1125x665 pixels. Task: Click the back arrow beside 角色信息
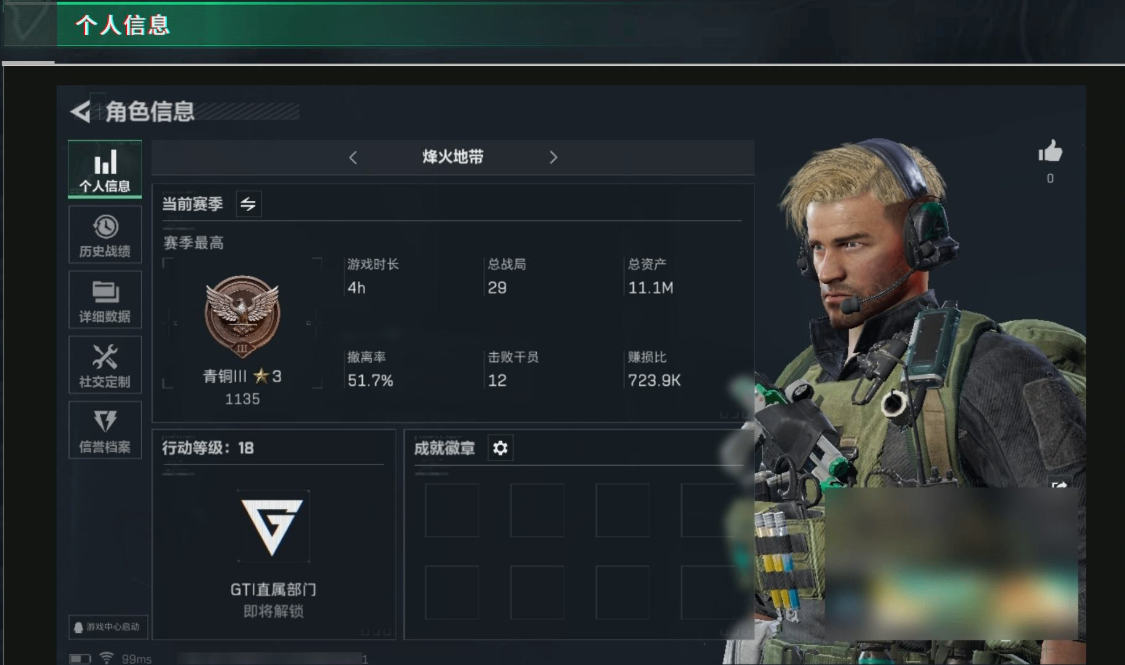point(80,111)
